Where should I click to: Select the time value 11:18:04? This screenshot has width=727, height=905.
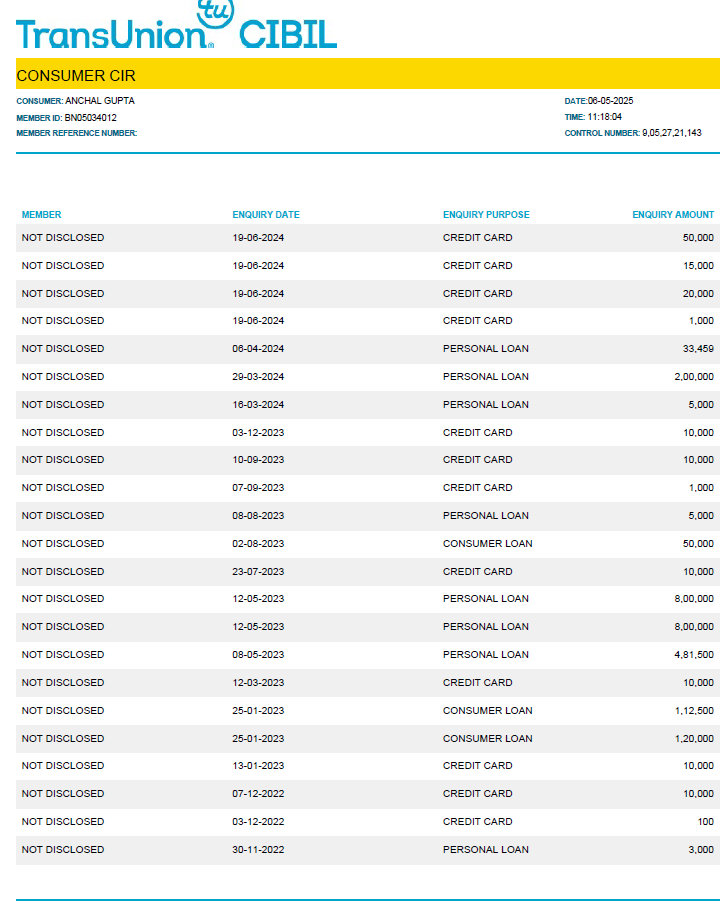pos(604,117)
